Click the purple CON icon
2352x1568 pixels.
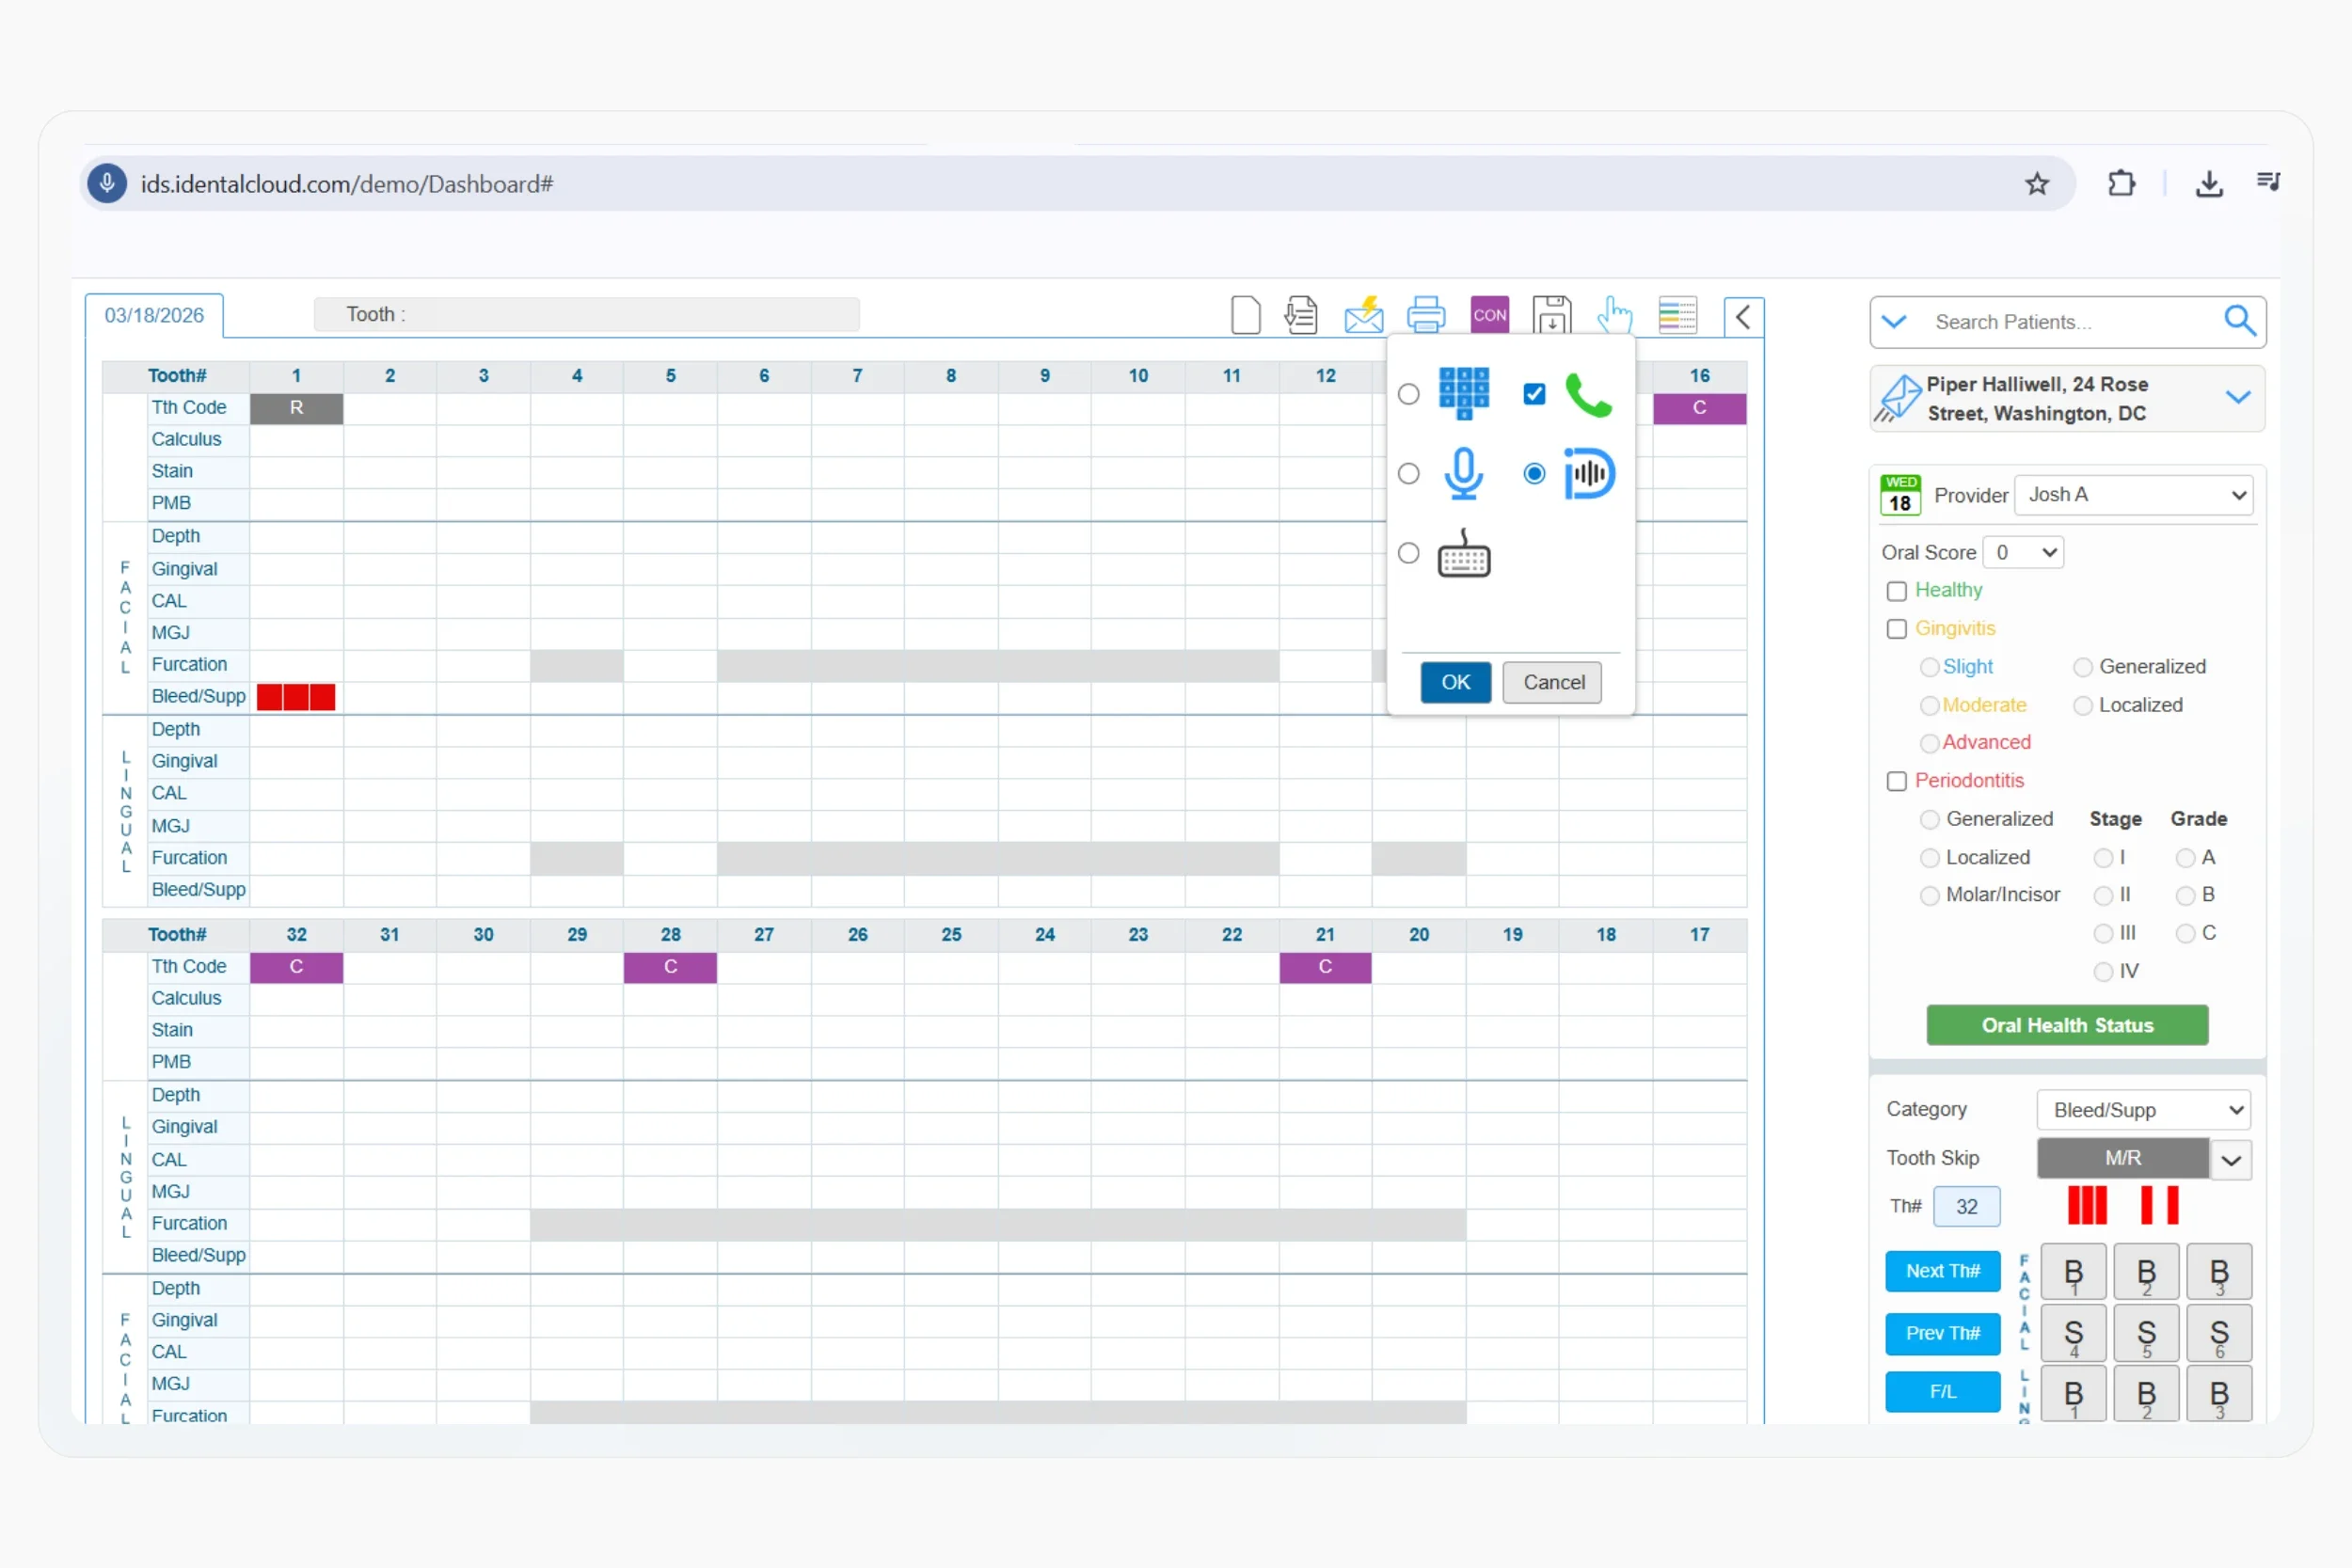tap(1489, 315)
